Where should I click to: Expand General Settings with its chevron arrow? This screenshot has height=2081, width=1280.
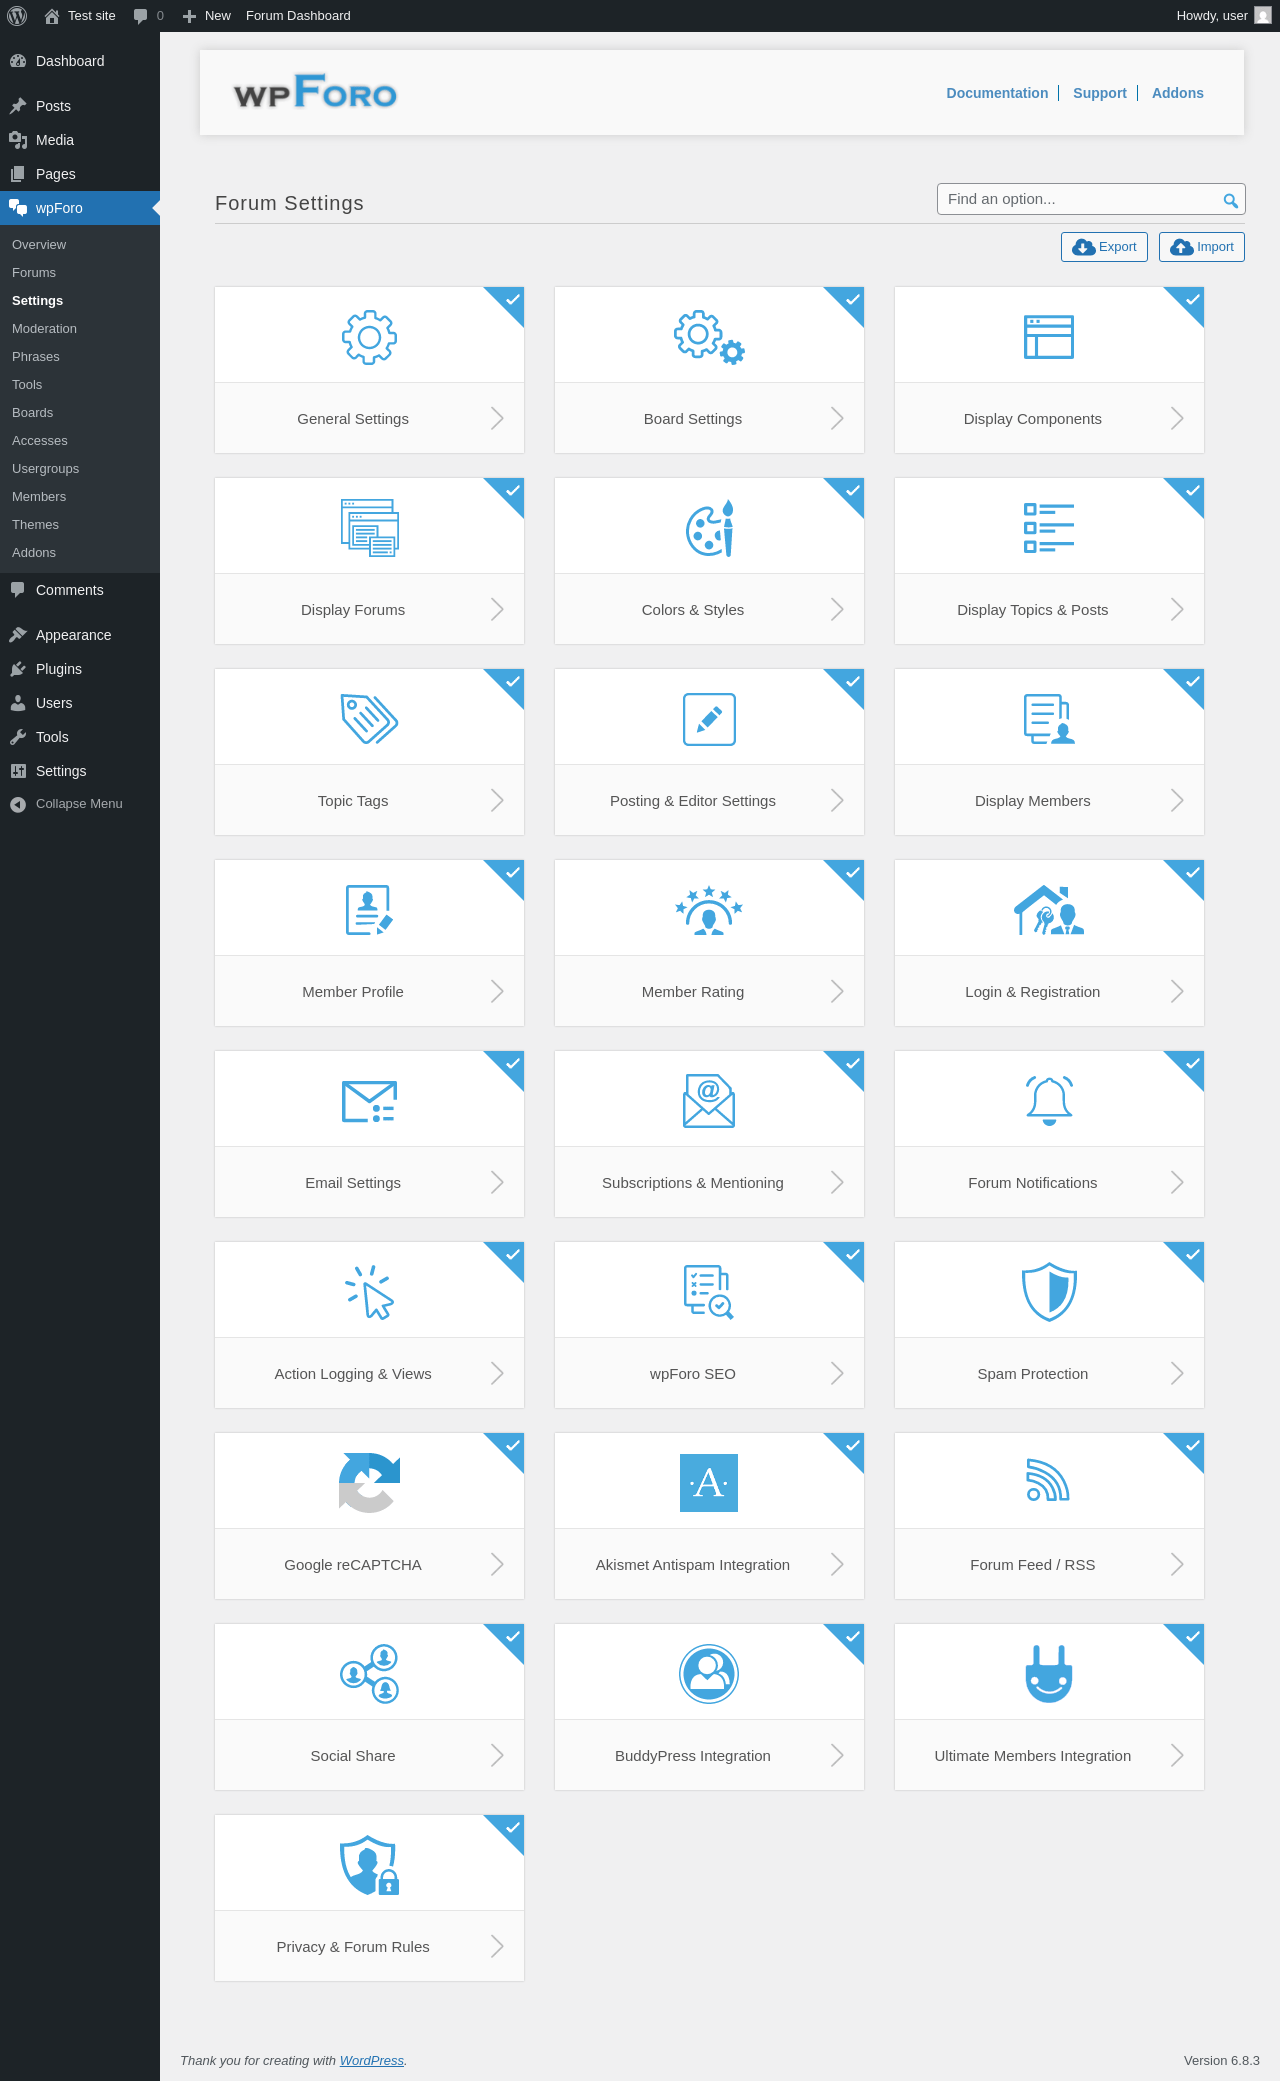point(497,418)
